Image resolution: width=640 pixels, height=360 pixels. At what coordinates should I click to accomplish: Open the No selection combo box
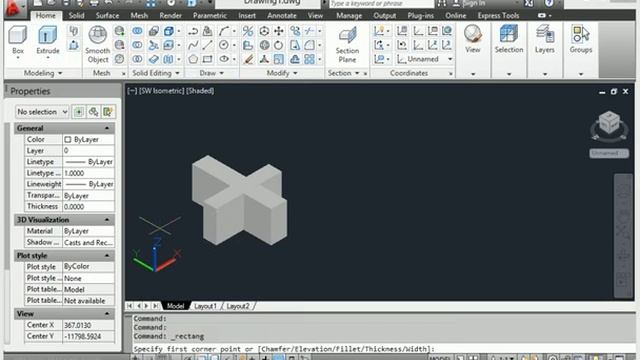[42, 111]
